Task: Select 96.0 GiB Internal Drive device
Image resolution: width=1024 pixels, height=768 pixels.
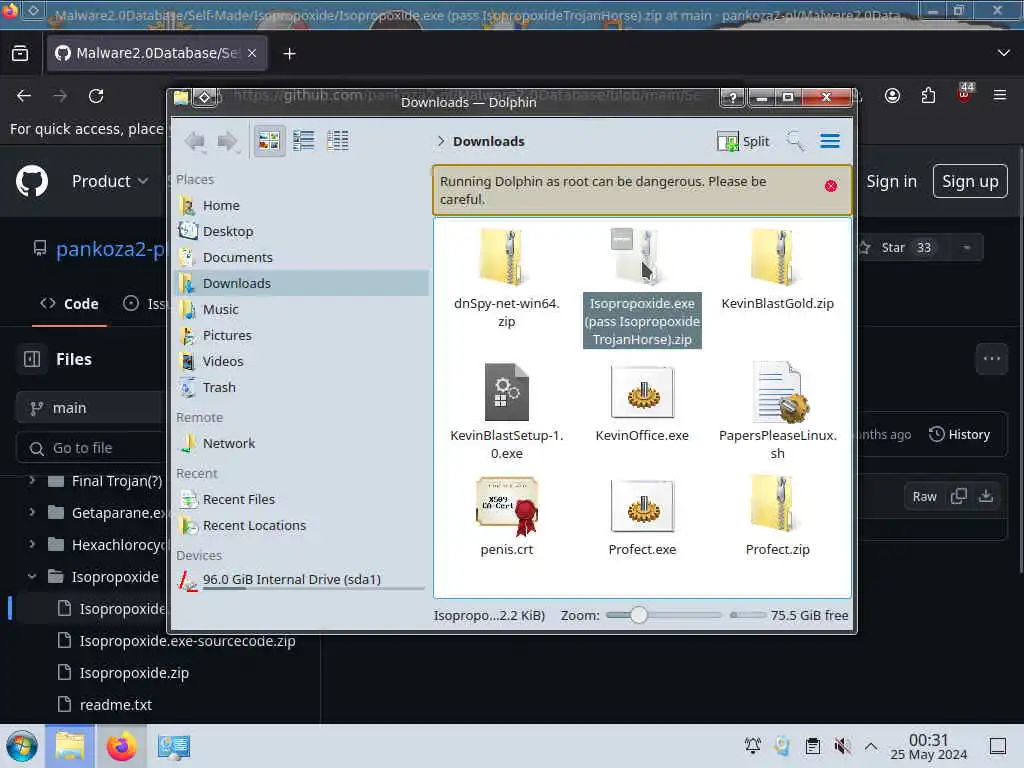Action: coord(303,579)
